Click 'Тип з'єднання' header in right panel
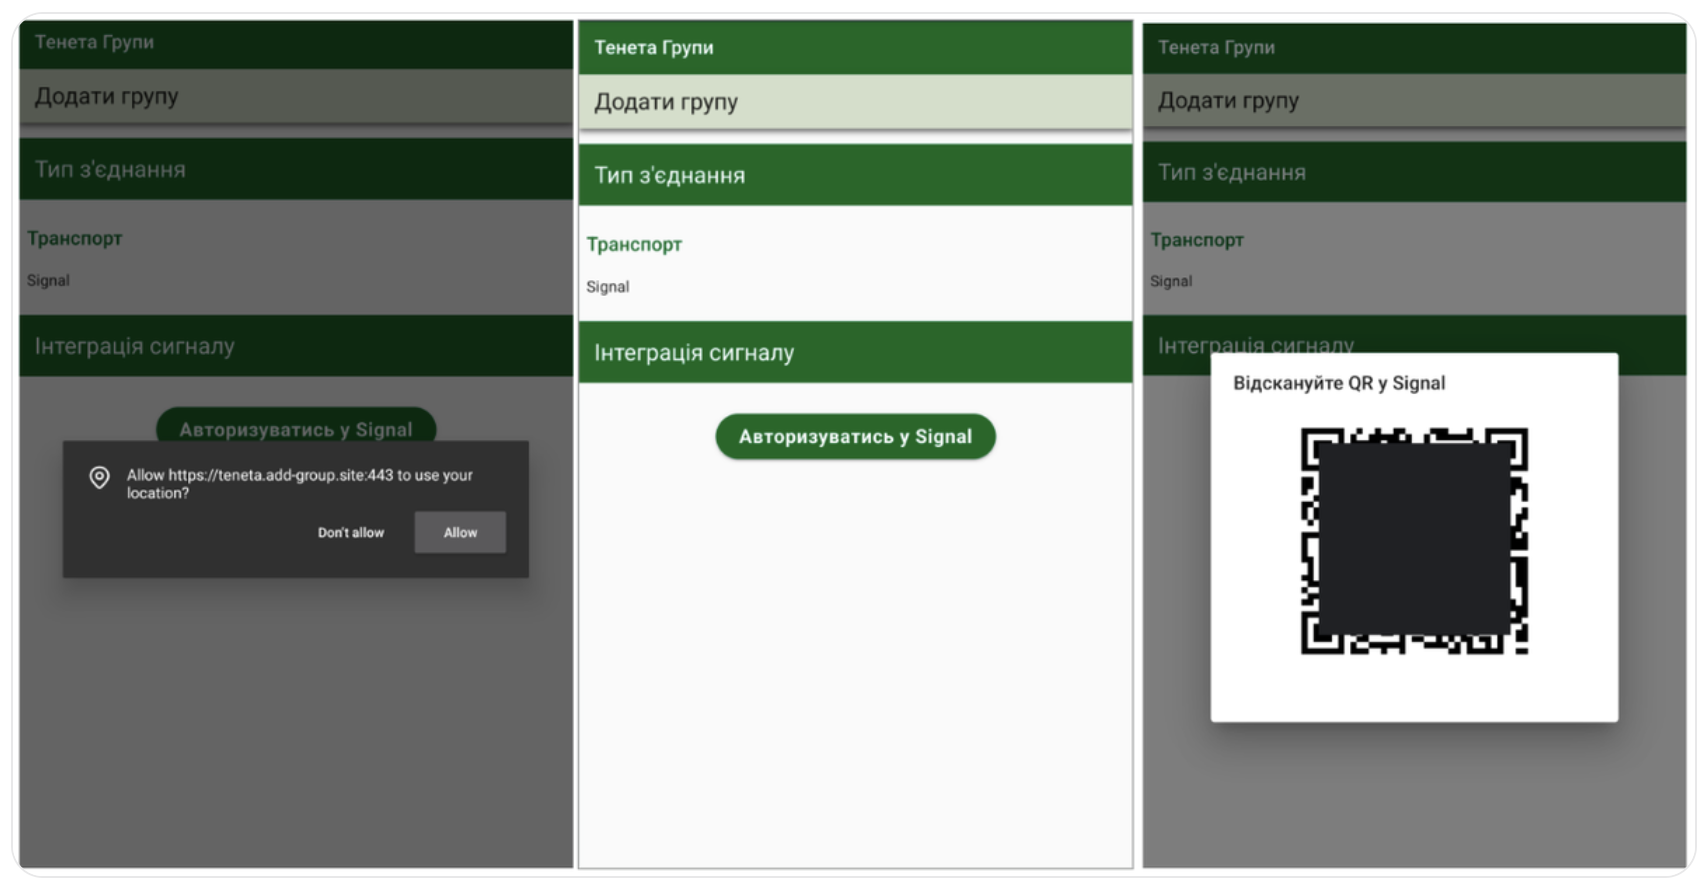Viewport: 1704px width, 886px height. 1414,172
